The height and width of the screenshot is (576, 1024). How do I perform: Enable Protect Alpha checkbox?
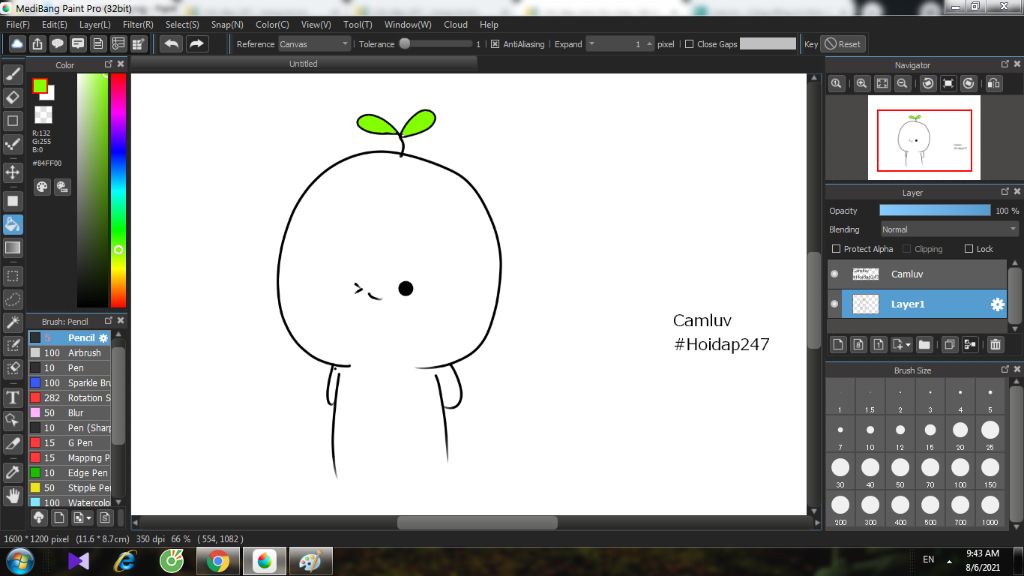coord(836,249)
